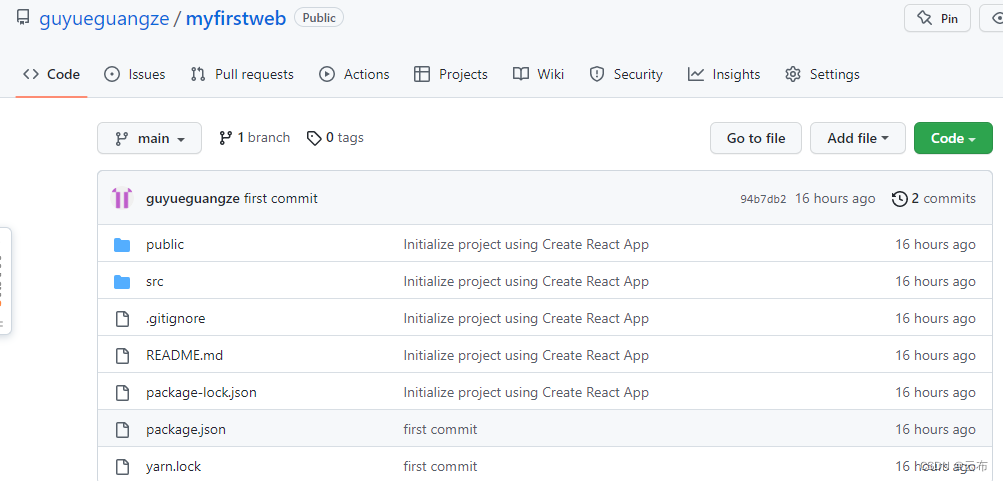
Task: Open the Pull requests tab
Action: click(x=242, y=74)
